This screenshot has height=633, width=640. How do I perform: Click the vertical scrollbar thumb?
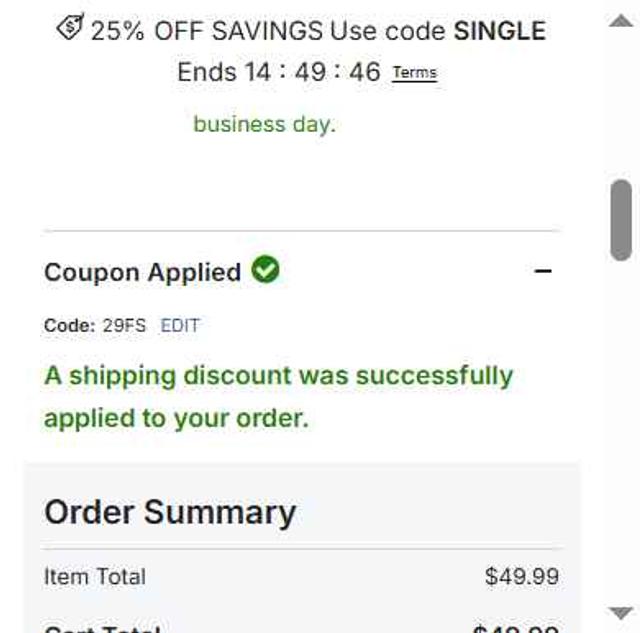pos(621,220)
